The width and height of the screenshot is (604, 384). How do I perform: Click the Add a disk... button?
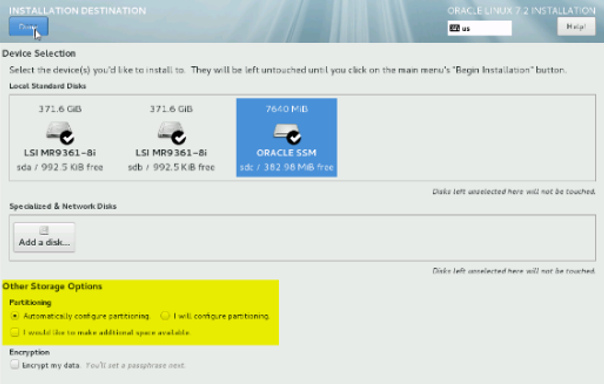pos(44,237)
